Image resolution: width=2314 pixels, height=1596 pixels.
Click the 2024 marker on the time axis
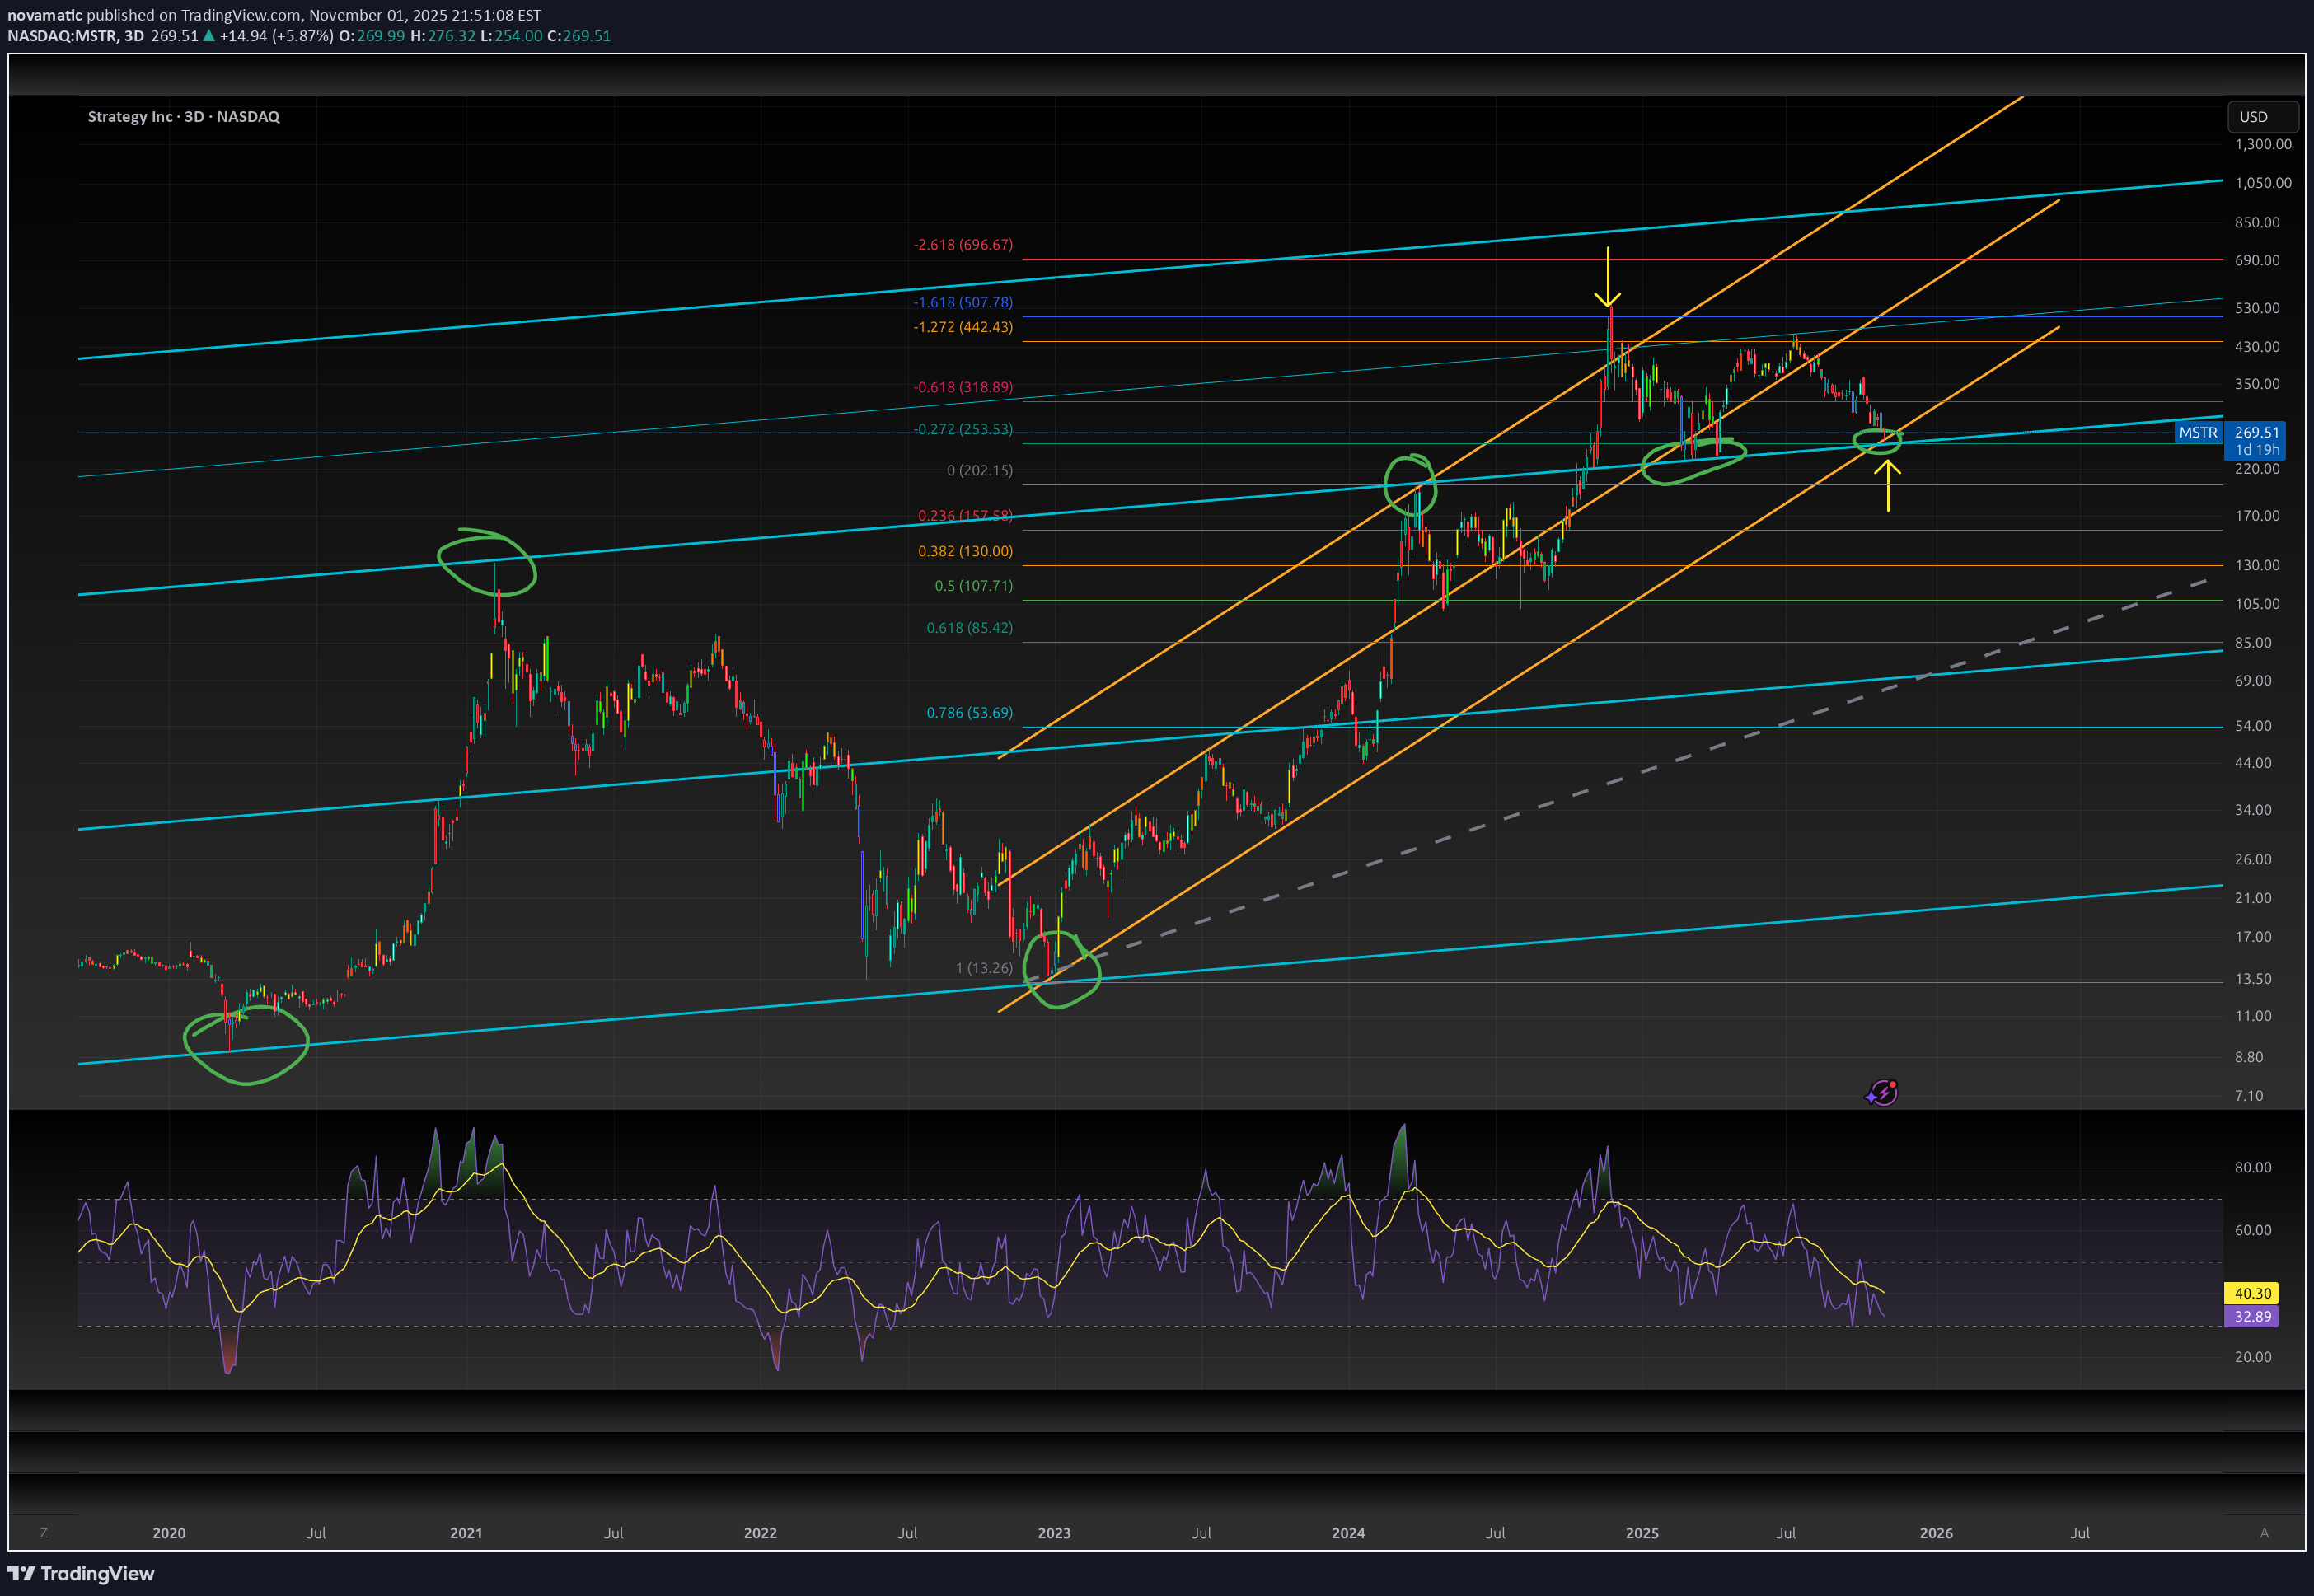[x=1347, y=1533]
